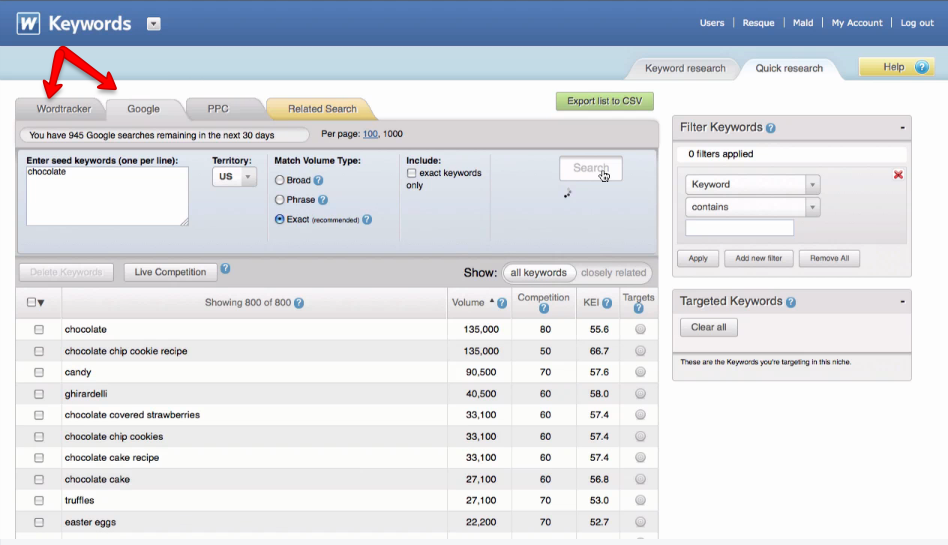Set per page to 100 link
948x545 pixels.
point(370,134)
